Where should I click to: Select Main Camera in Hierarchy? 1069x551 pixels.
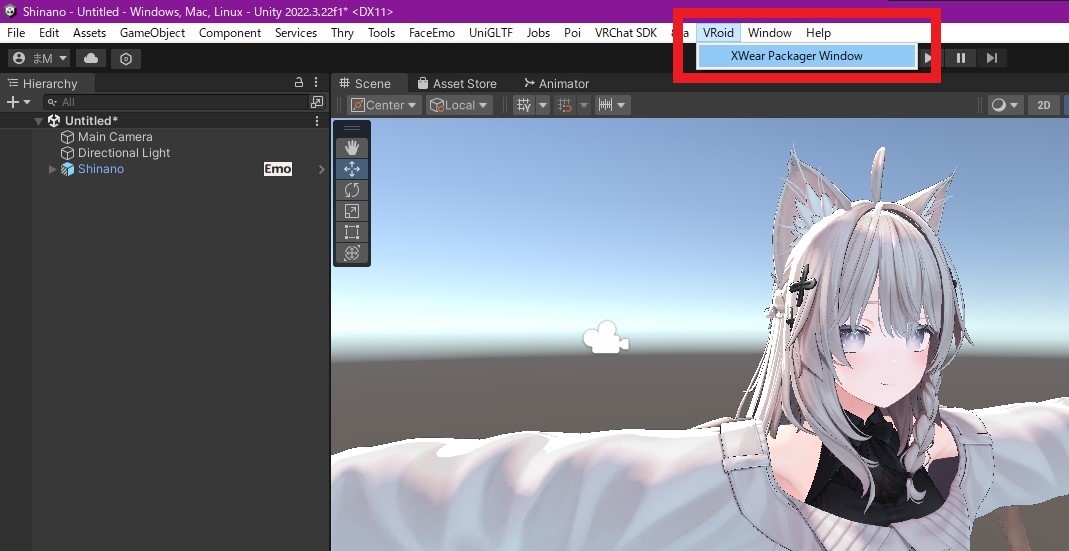[115, 137]
